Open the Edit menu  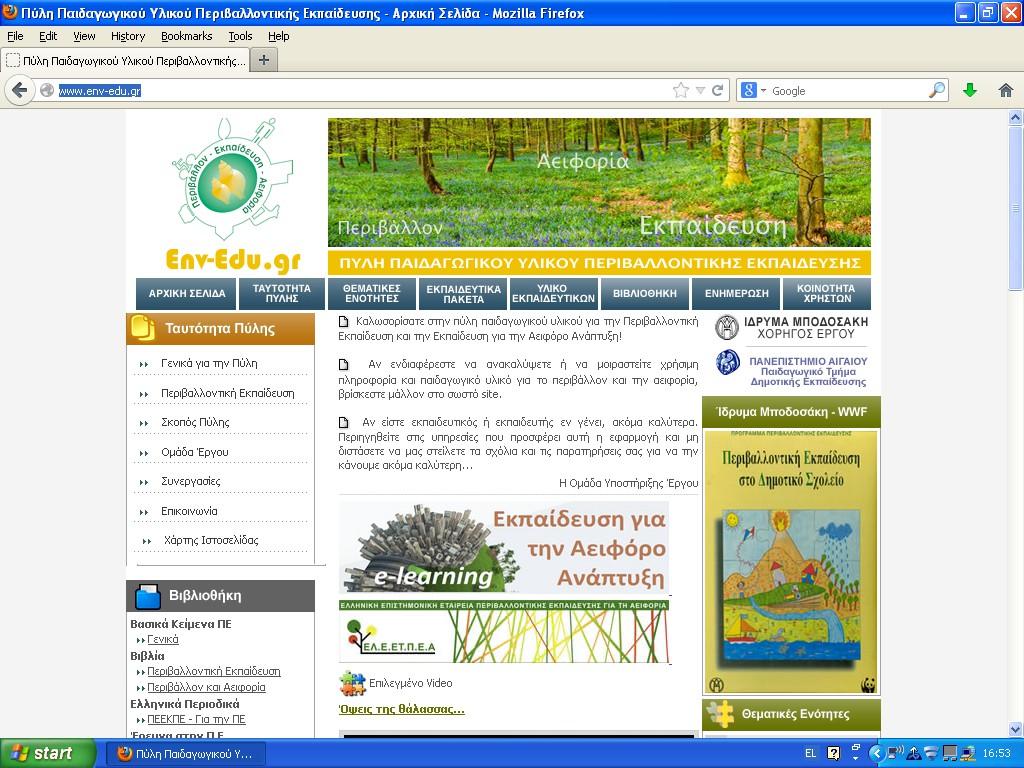(48, 36)
